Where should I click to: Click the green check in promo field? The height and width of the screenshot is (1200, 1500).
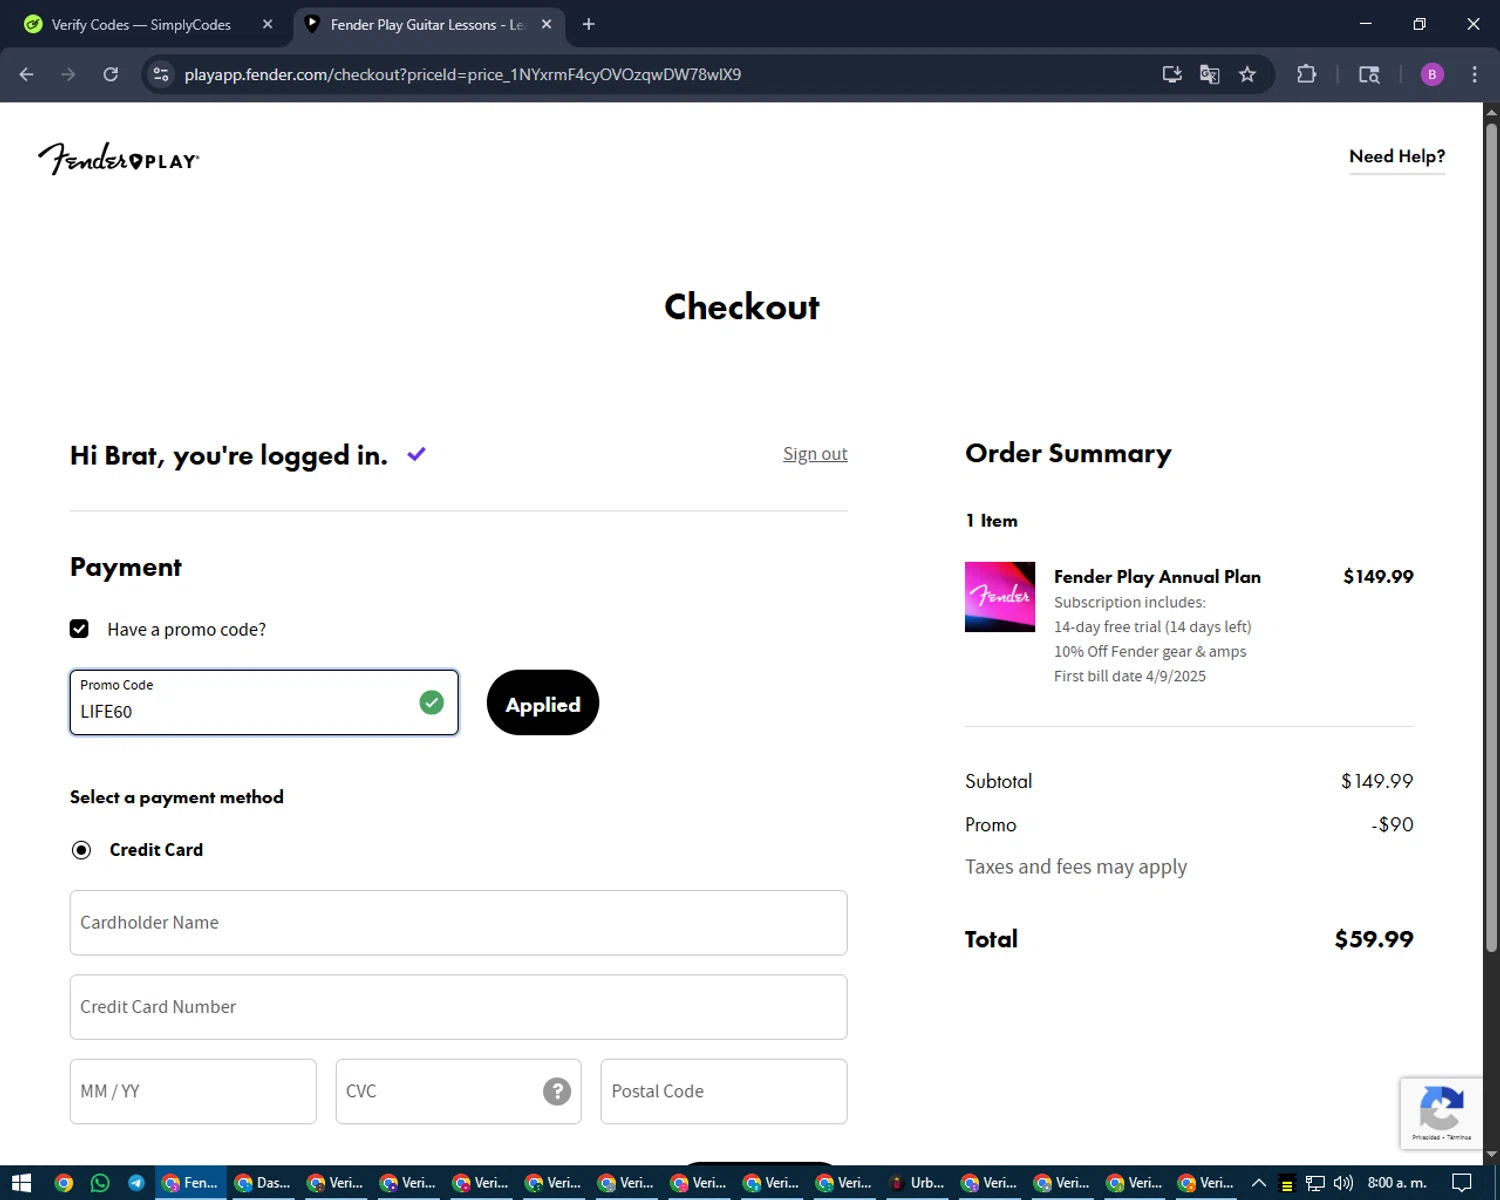[431, 703]
